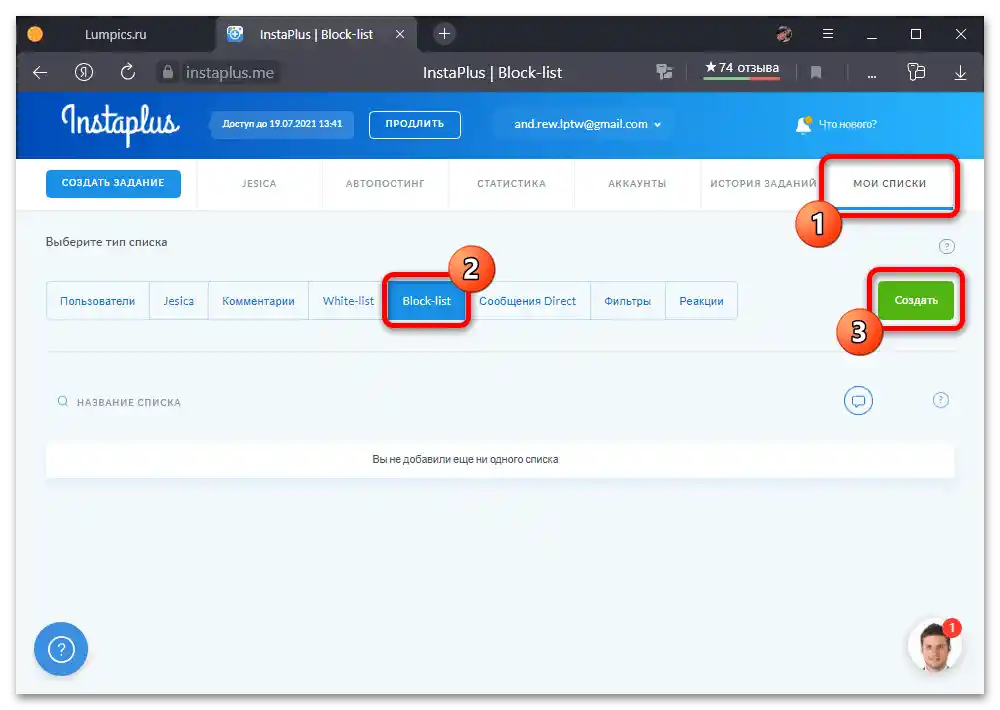This screenshot has width=1000, height=710.
Task: Click the help icon beside list type
Action: (x=946, y=246)
